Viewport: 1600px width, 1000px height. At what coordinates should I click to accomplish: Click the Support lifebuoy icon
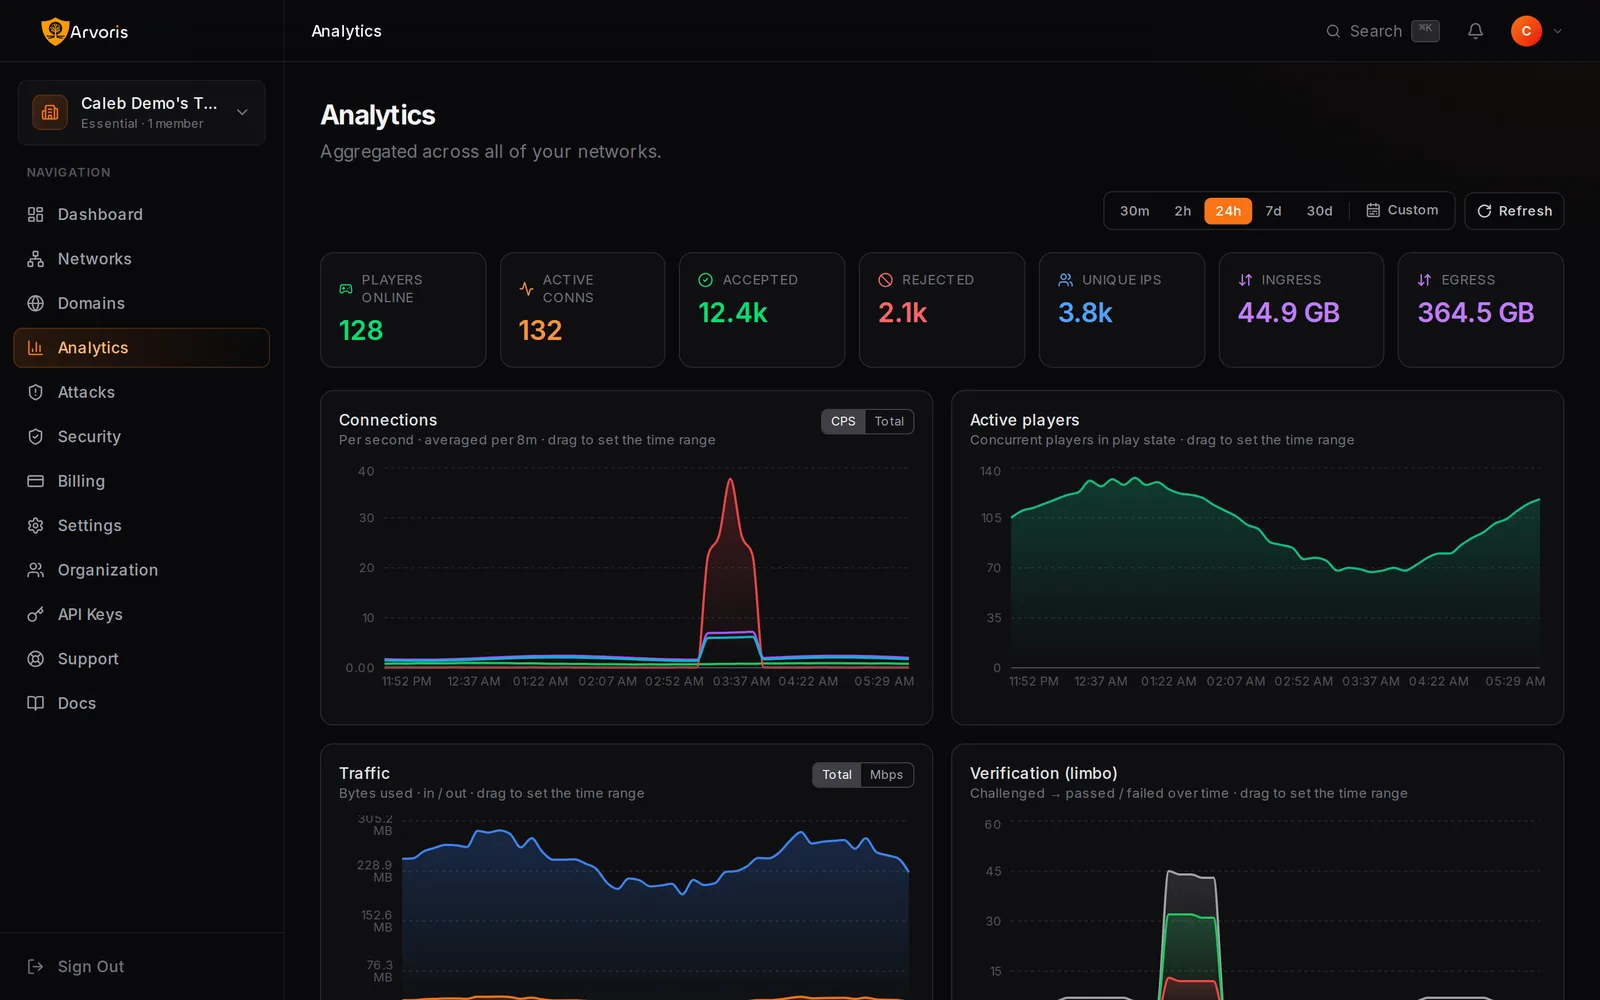click(35, 659)
